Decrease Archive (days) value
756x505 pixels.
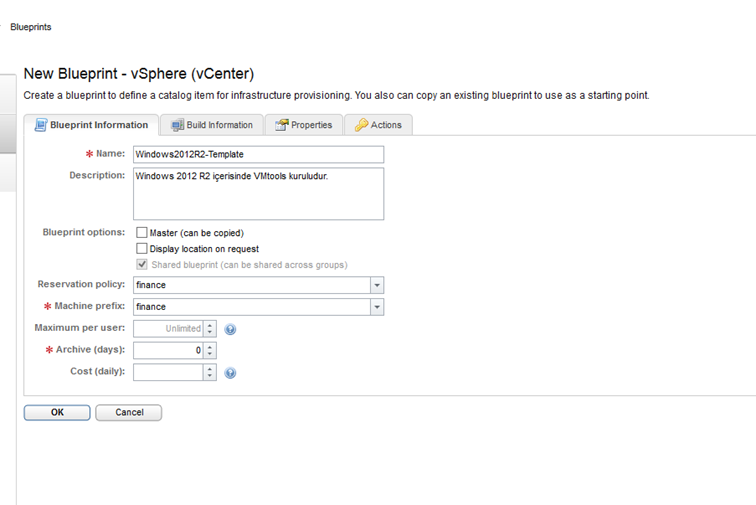tap(210, 354)
